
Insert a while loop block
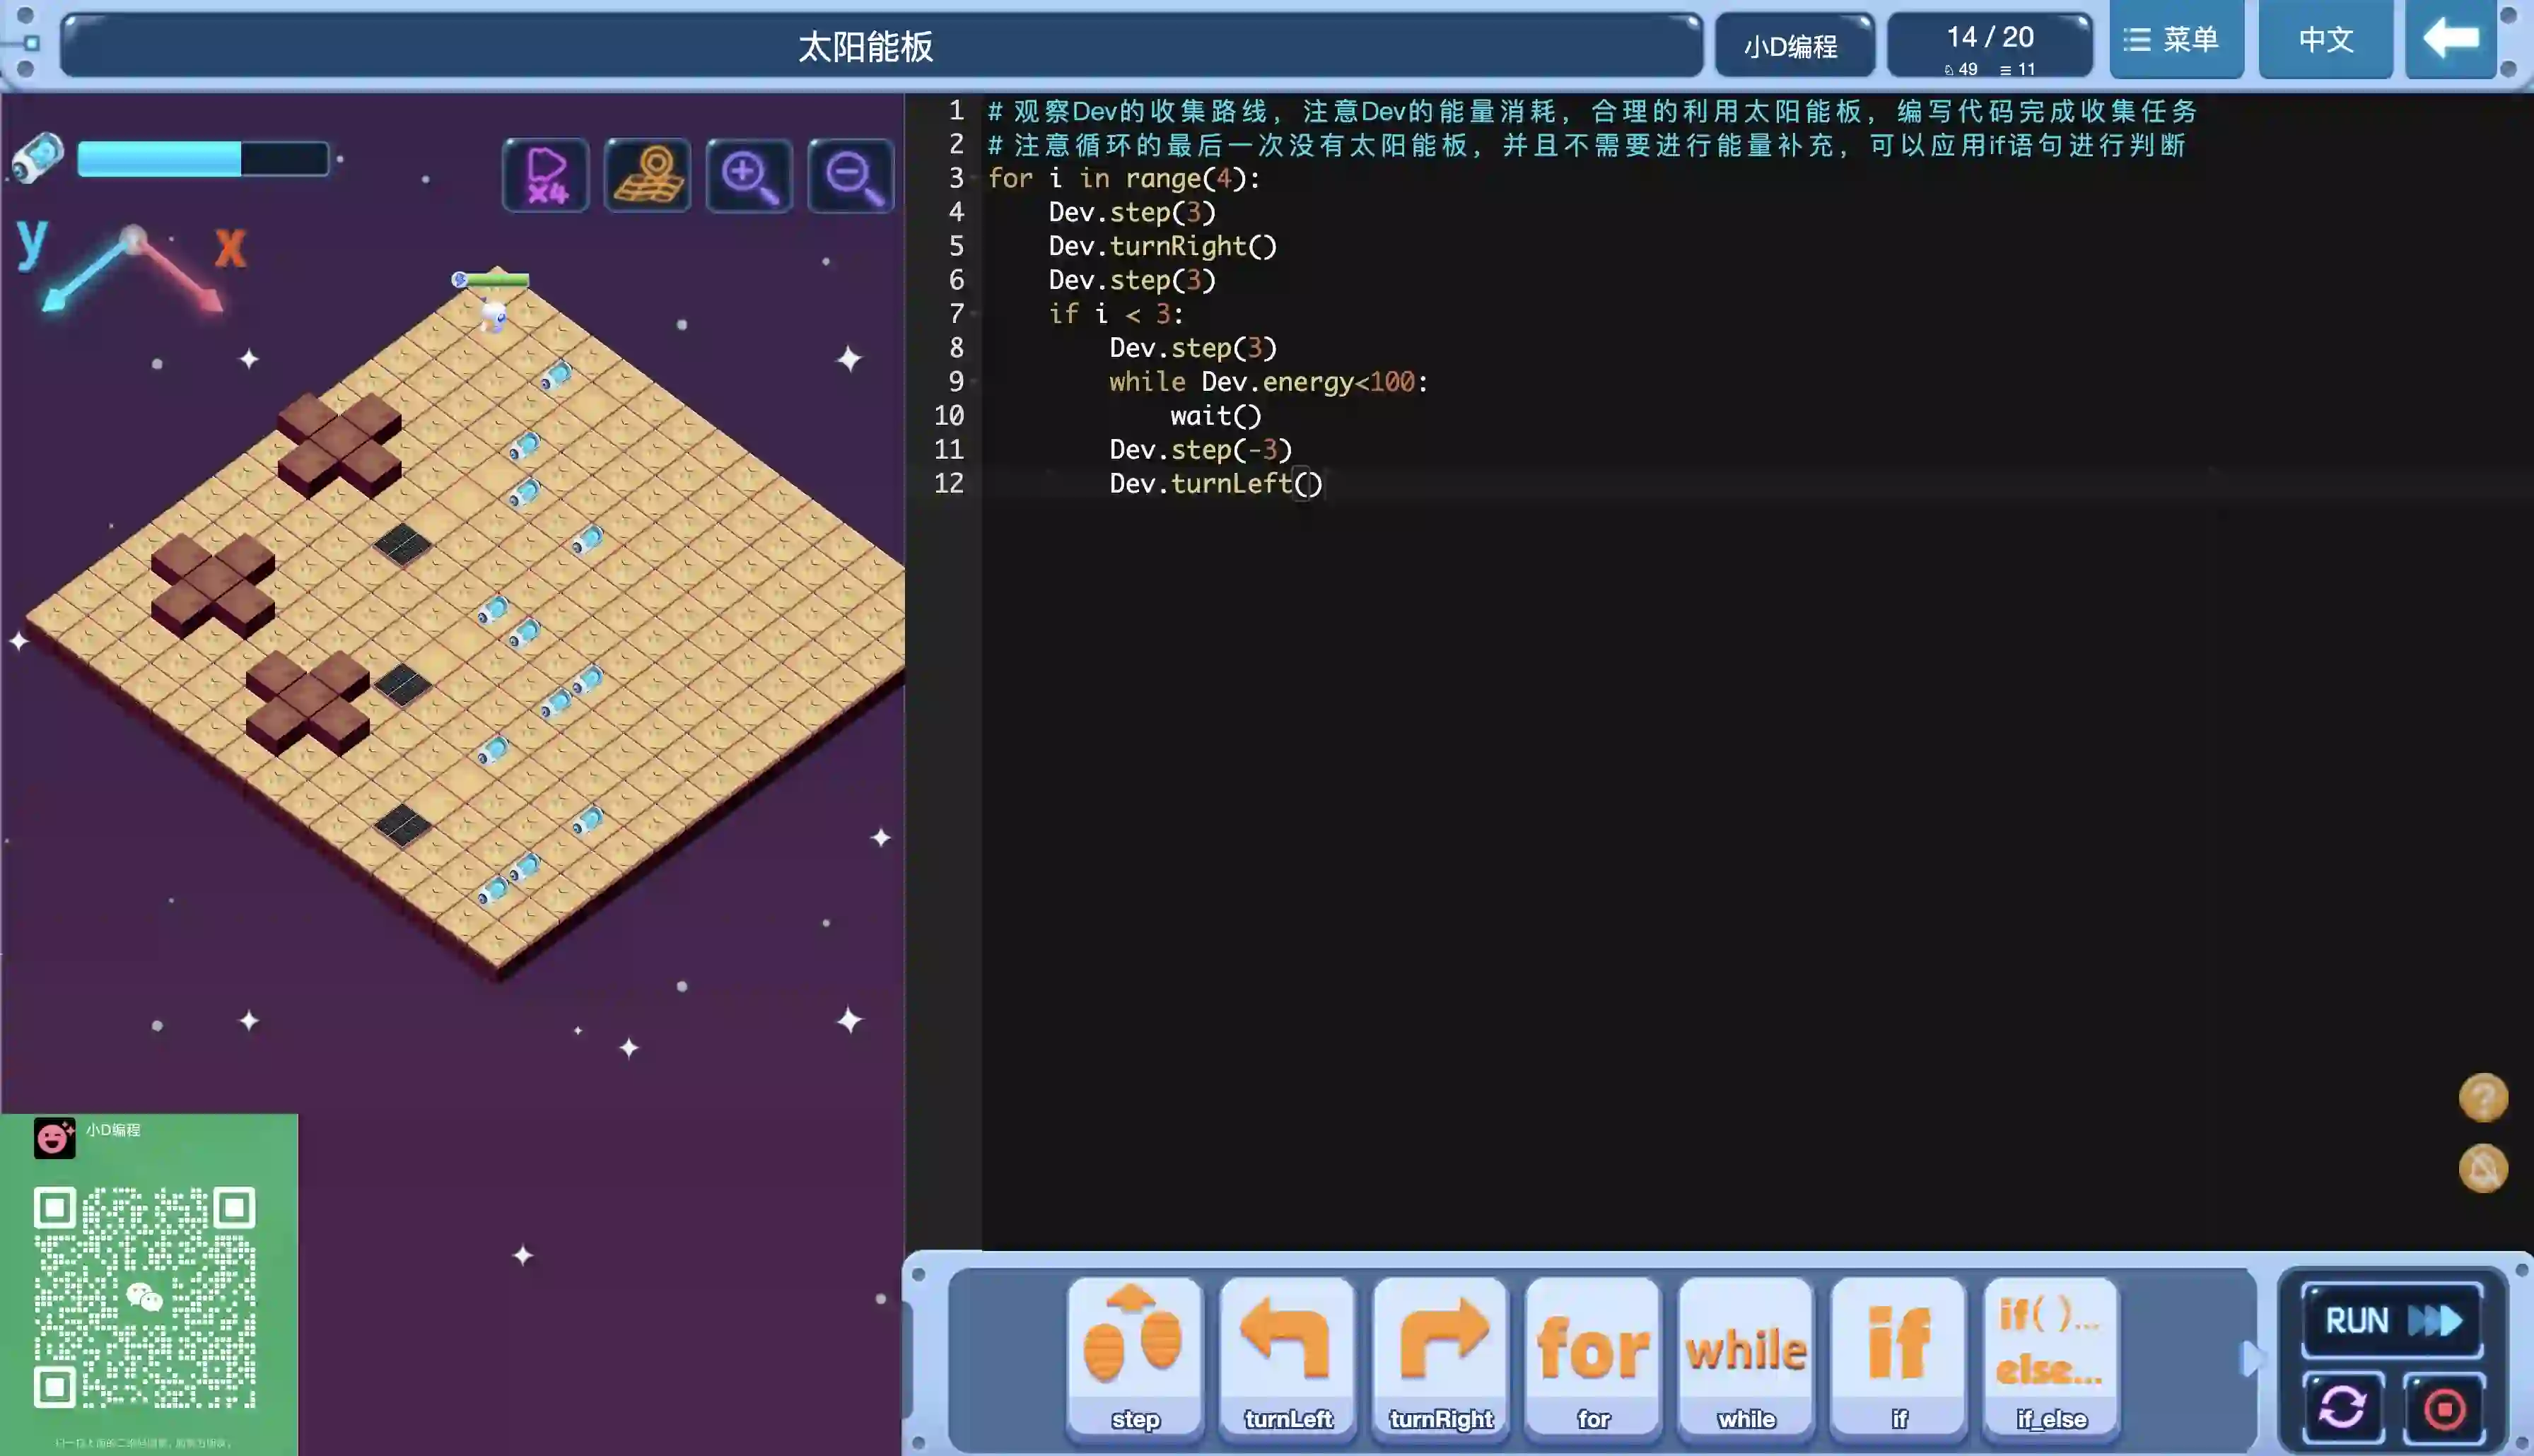[1746, 1356]
